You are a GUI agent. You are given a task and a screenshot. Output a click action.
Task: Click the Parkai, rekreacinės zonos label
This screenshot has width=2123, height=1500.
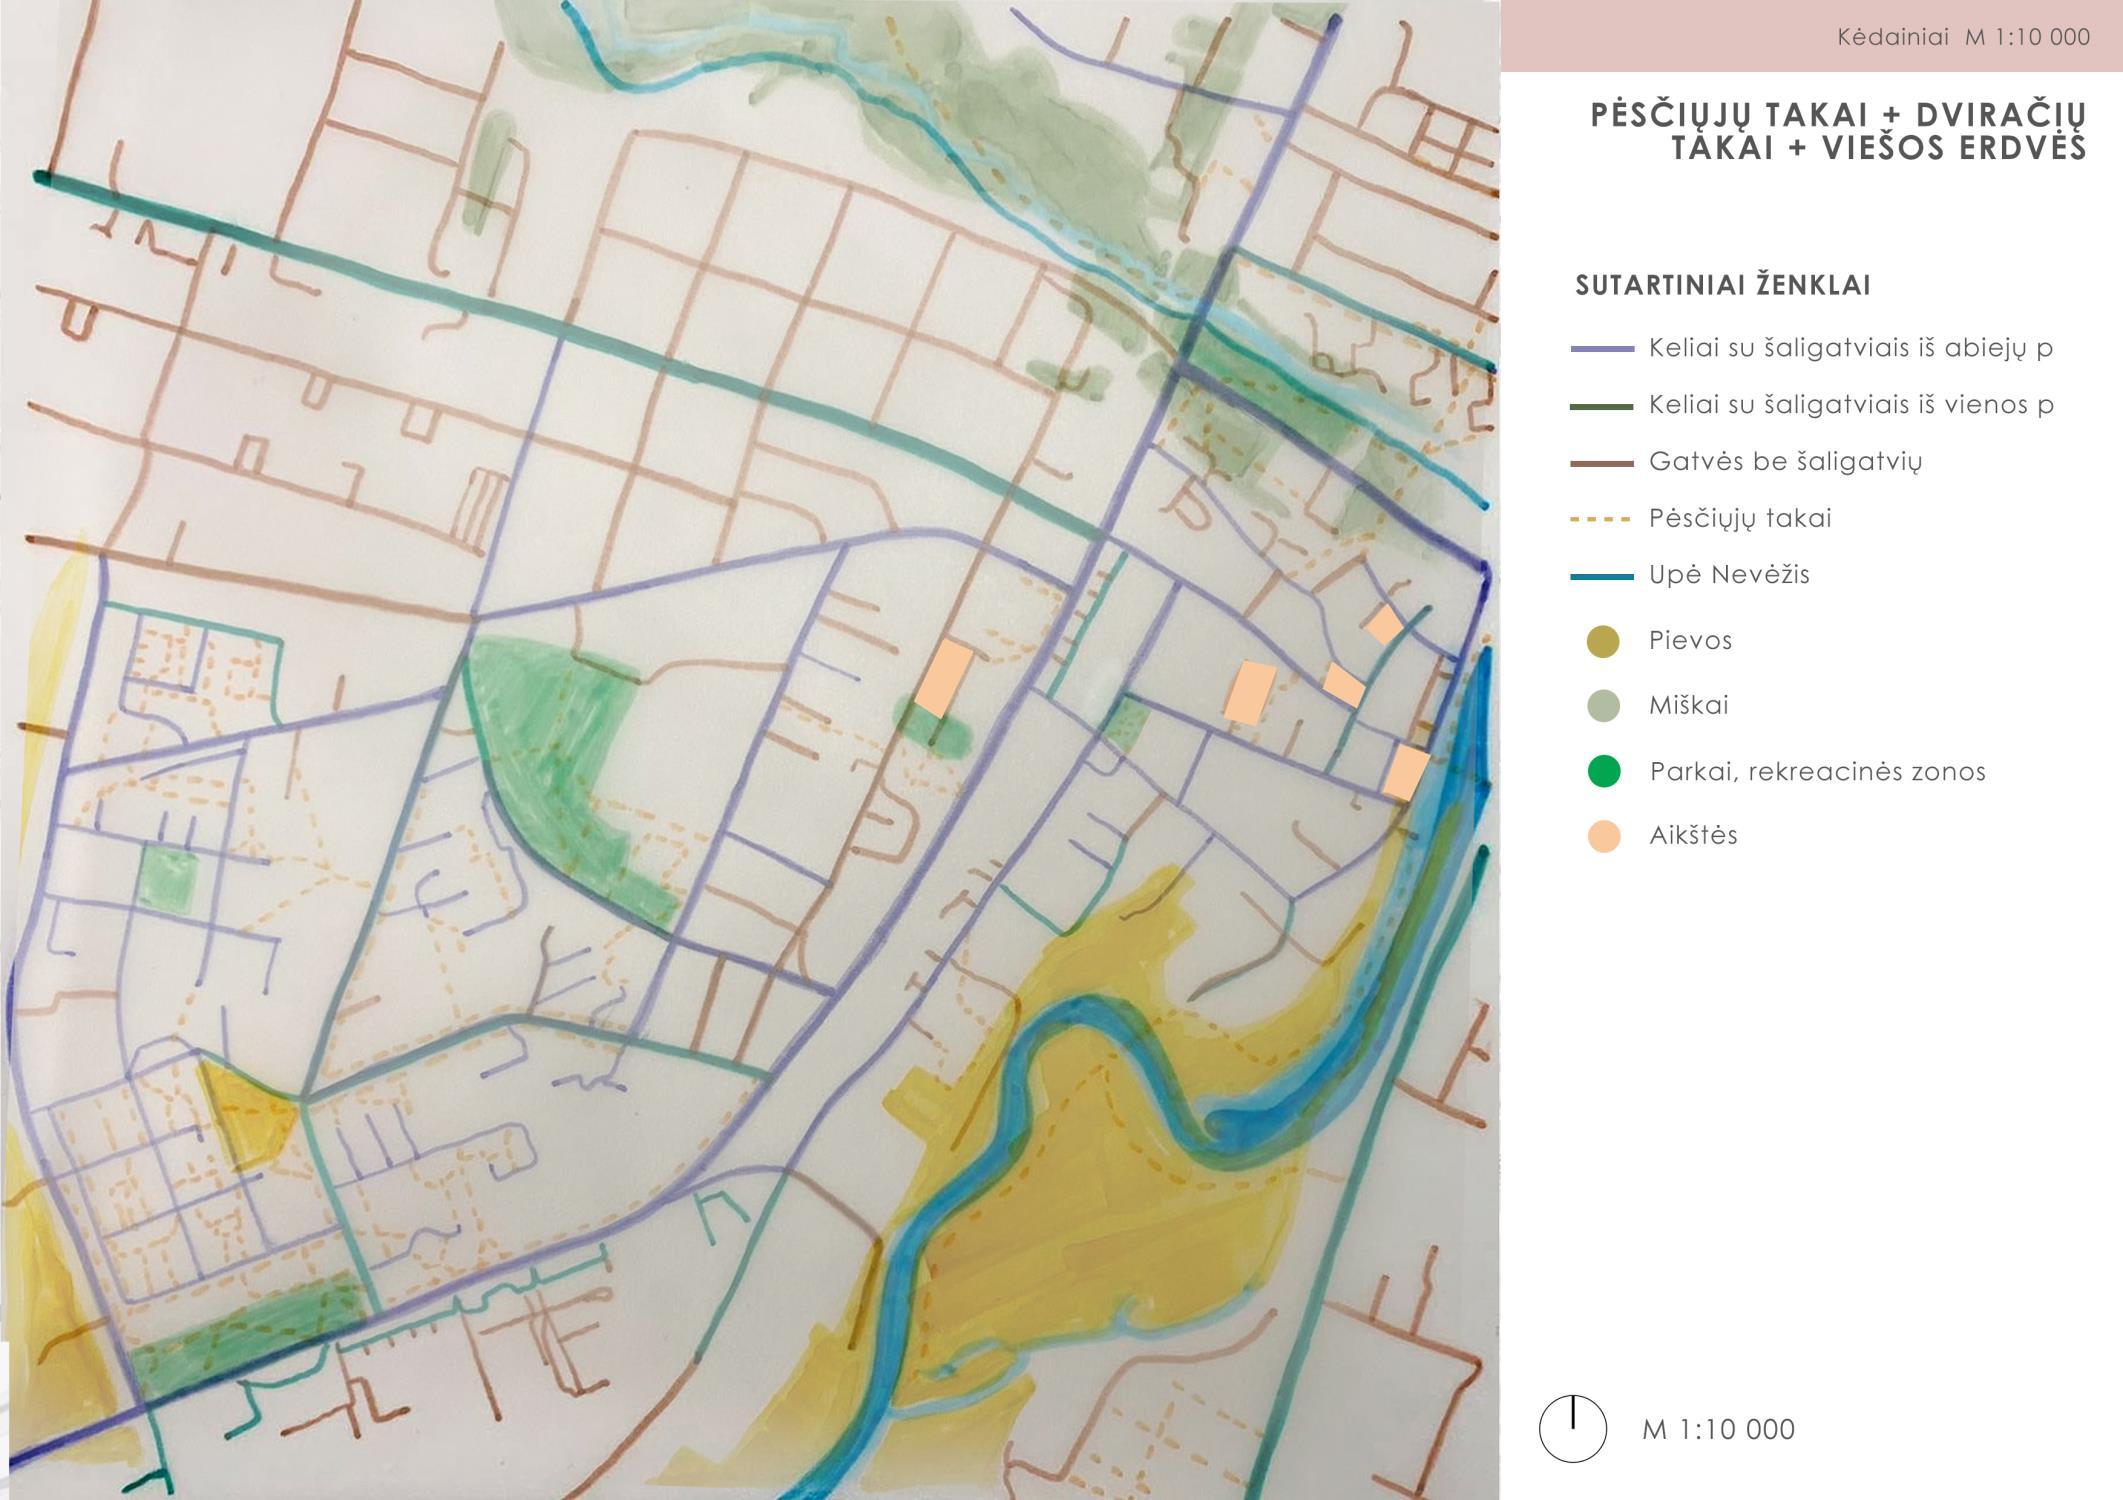(1817, 771)
